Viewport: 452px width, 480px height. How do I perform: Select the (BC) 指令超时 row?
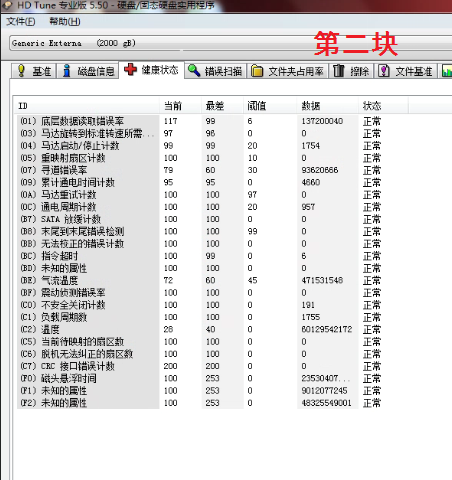[200, 256]
